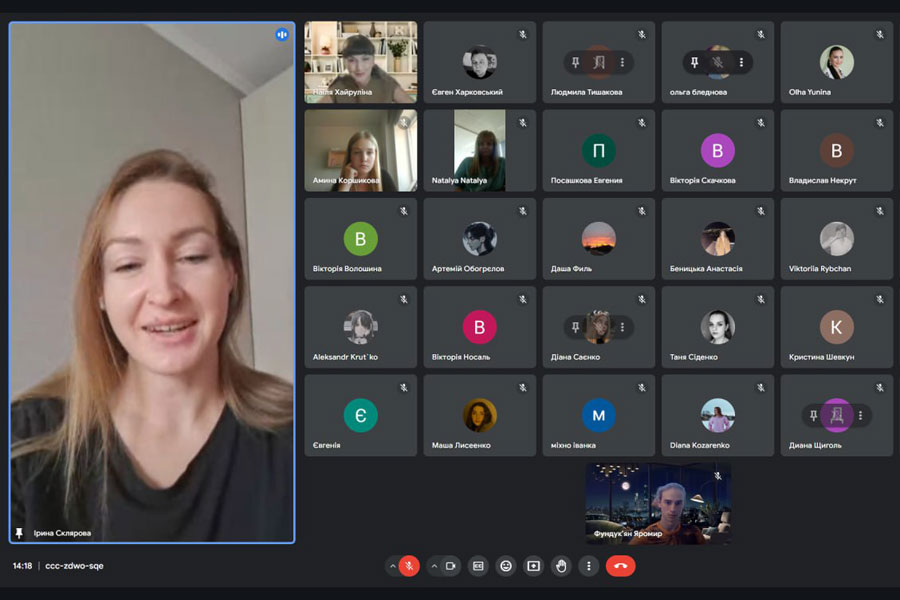This screenshot has height=600, width=900.
Task: Select Фундук'ян Яромир's video tile
Action: [x=658, y=504]
